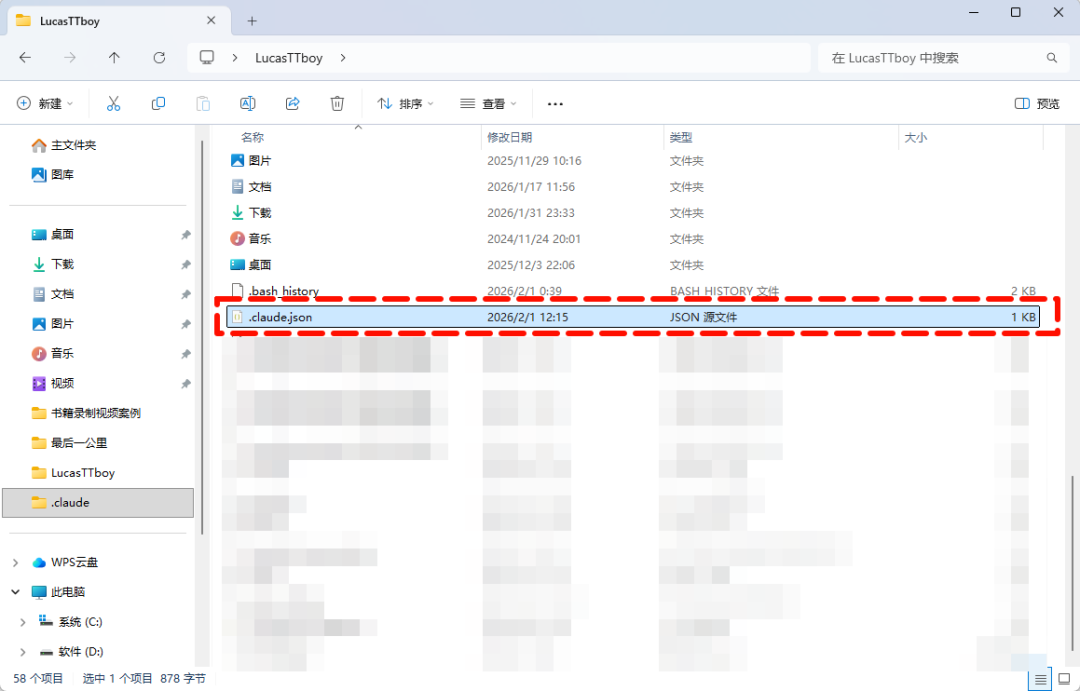This screenshot has height=691, width=1080.
Task: Click the file list vertical scrollbar
Action: (x=1072, y=563)
